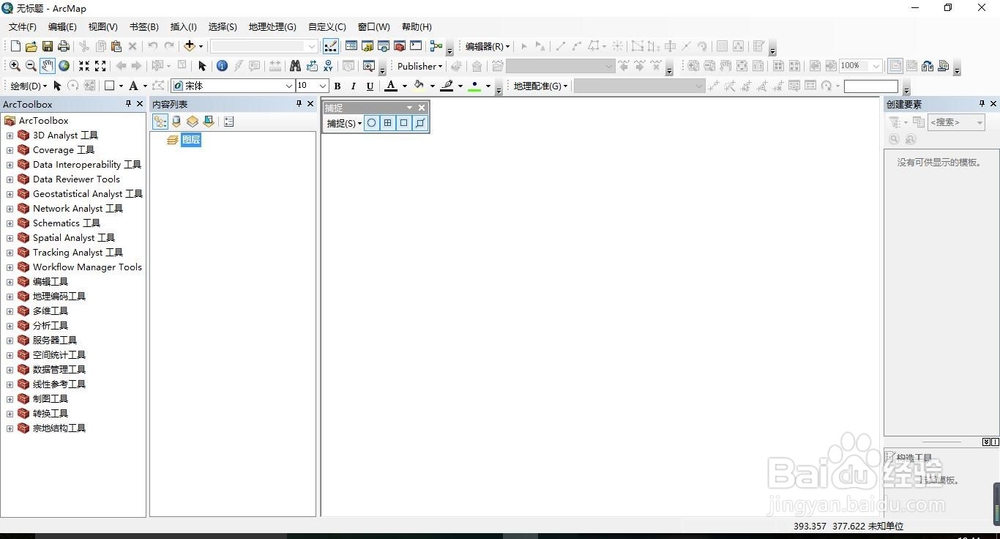Switch to List By Selection view

tap(209, 121)
